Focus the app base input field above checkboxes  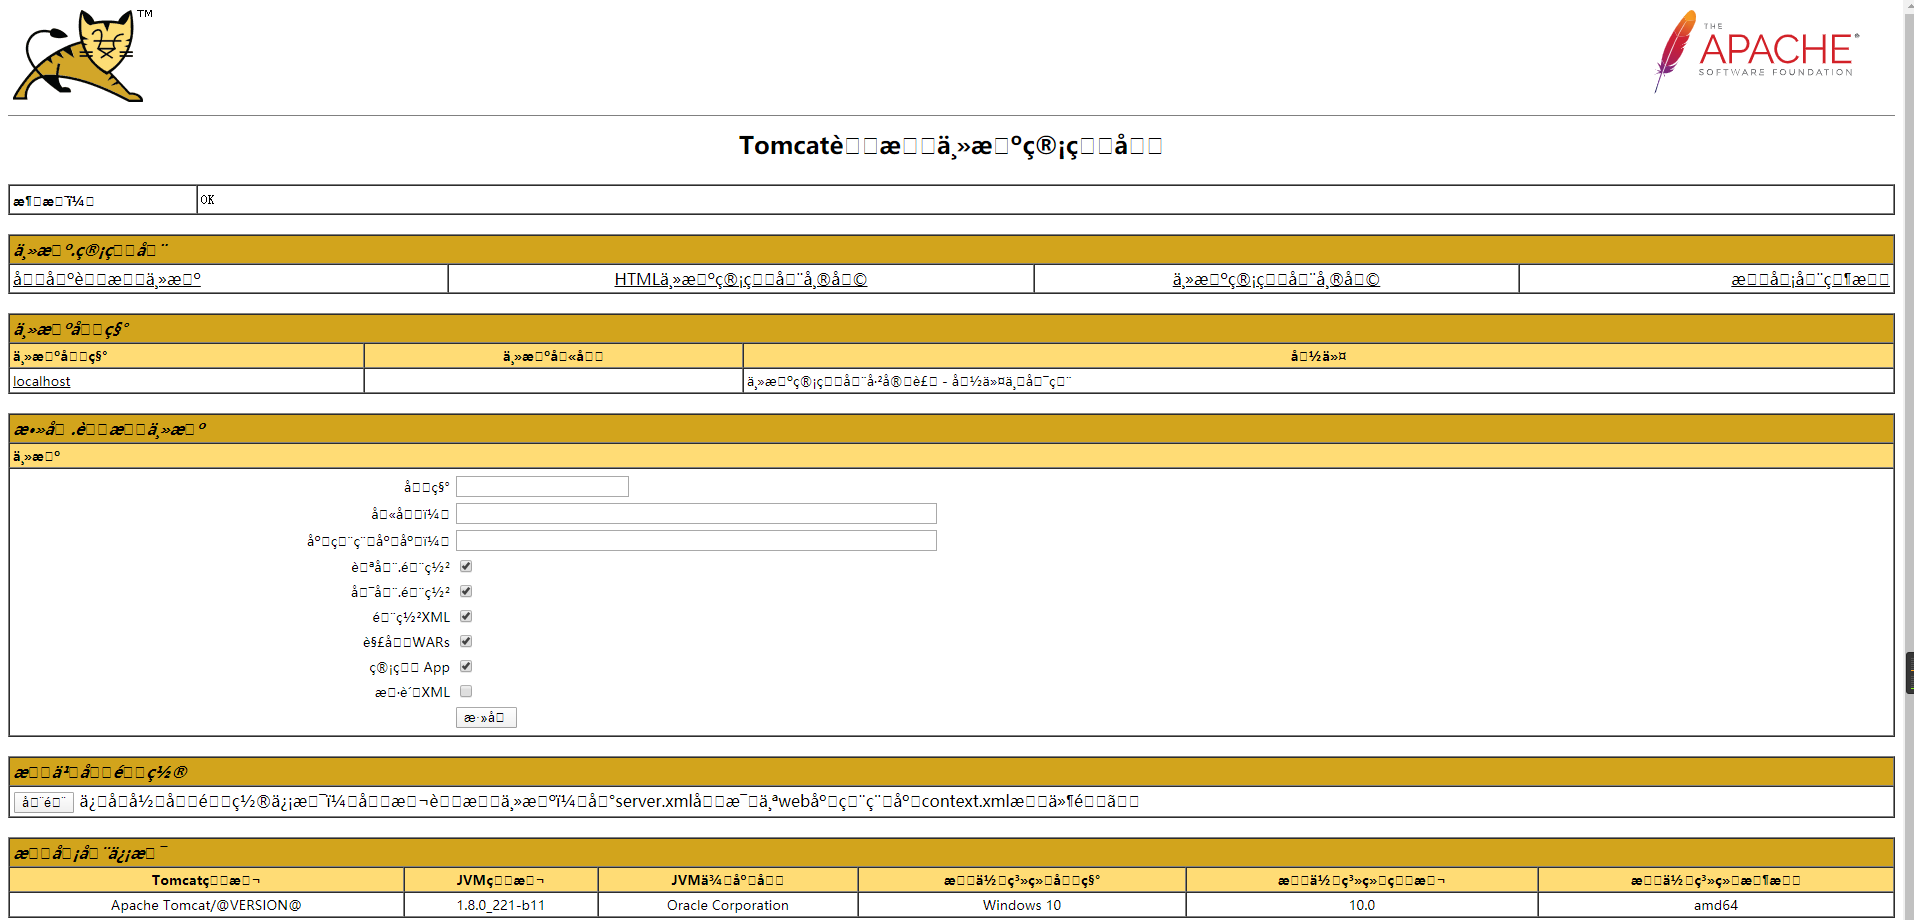pyautogui.click(x=696, y=541)
